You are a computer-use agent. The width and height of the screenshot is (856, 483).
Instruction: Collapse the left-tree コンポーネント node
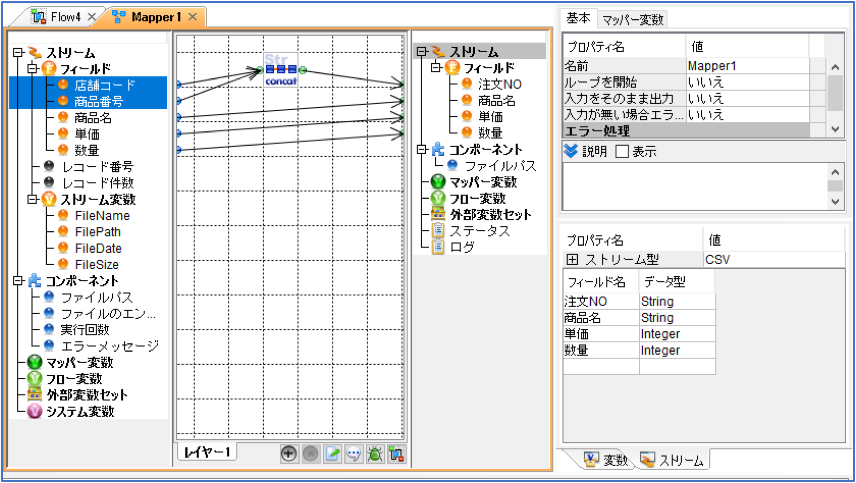pyautogui.click(x=18, y=281)
